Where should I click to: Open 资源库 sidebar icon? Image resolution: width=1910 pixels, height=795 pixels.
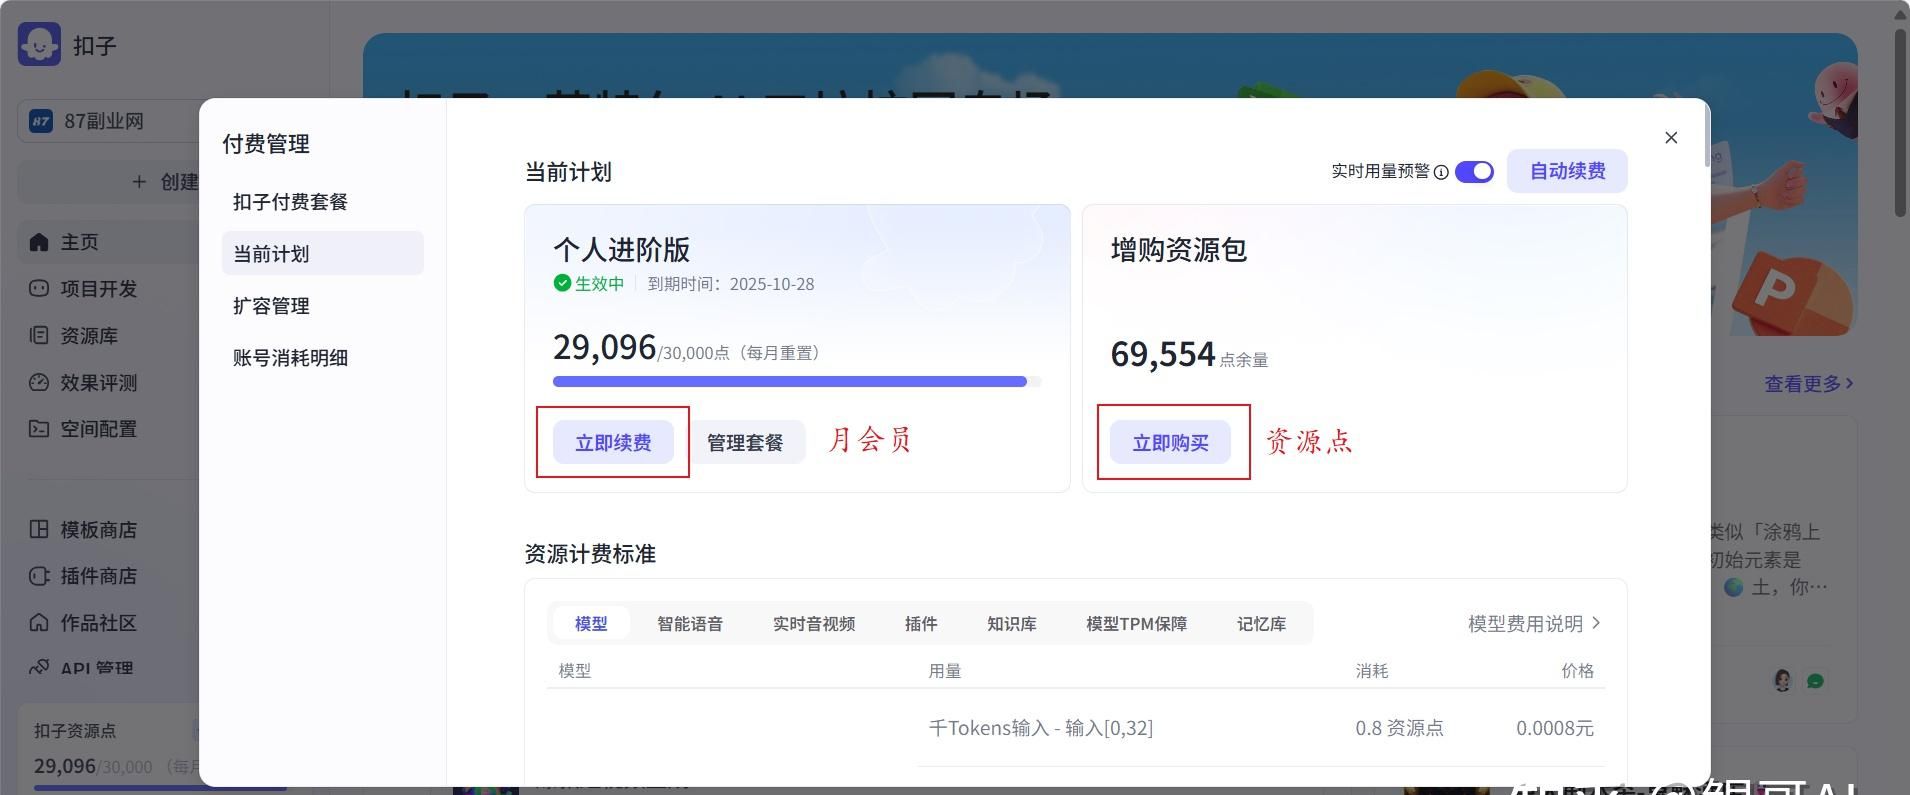click(x=39, y=336)
